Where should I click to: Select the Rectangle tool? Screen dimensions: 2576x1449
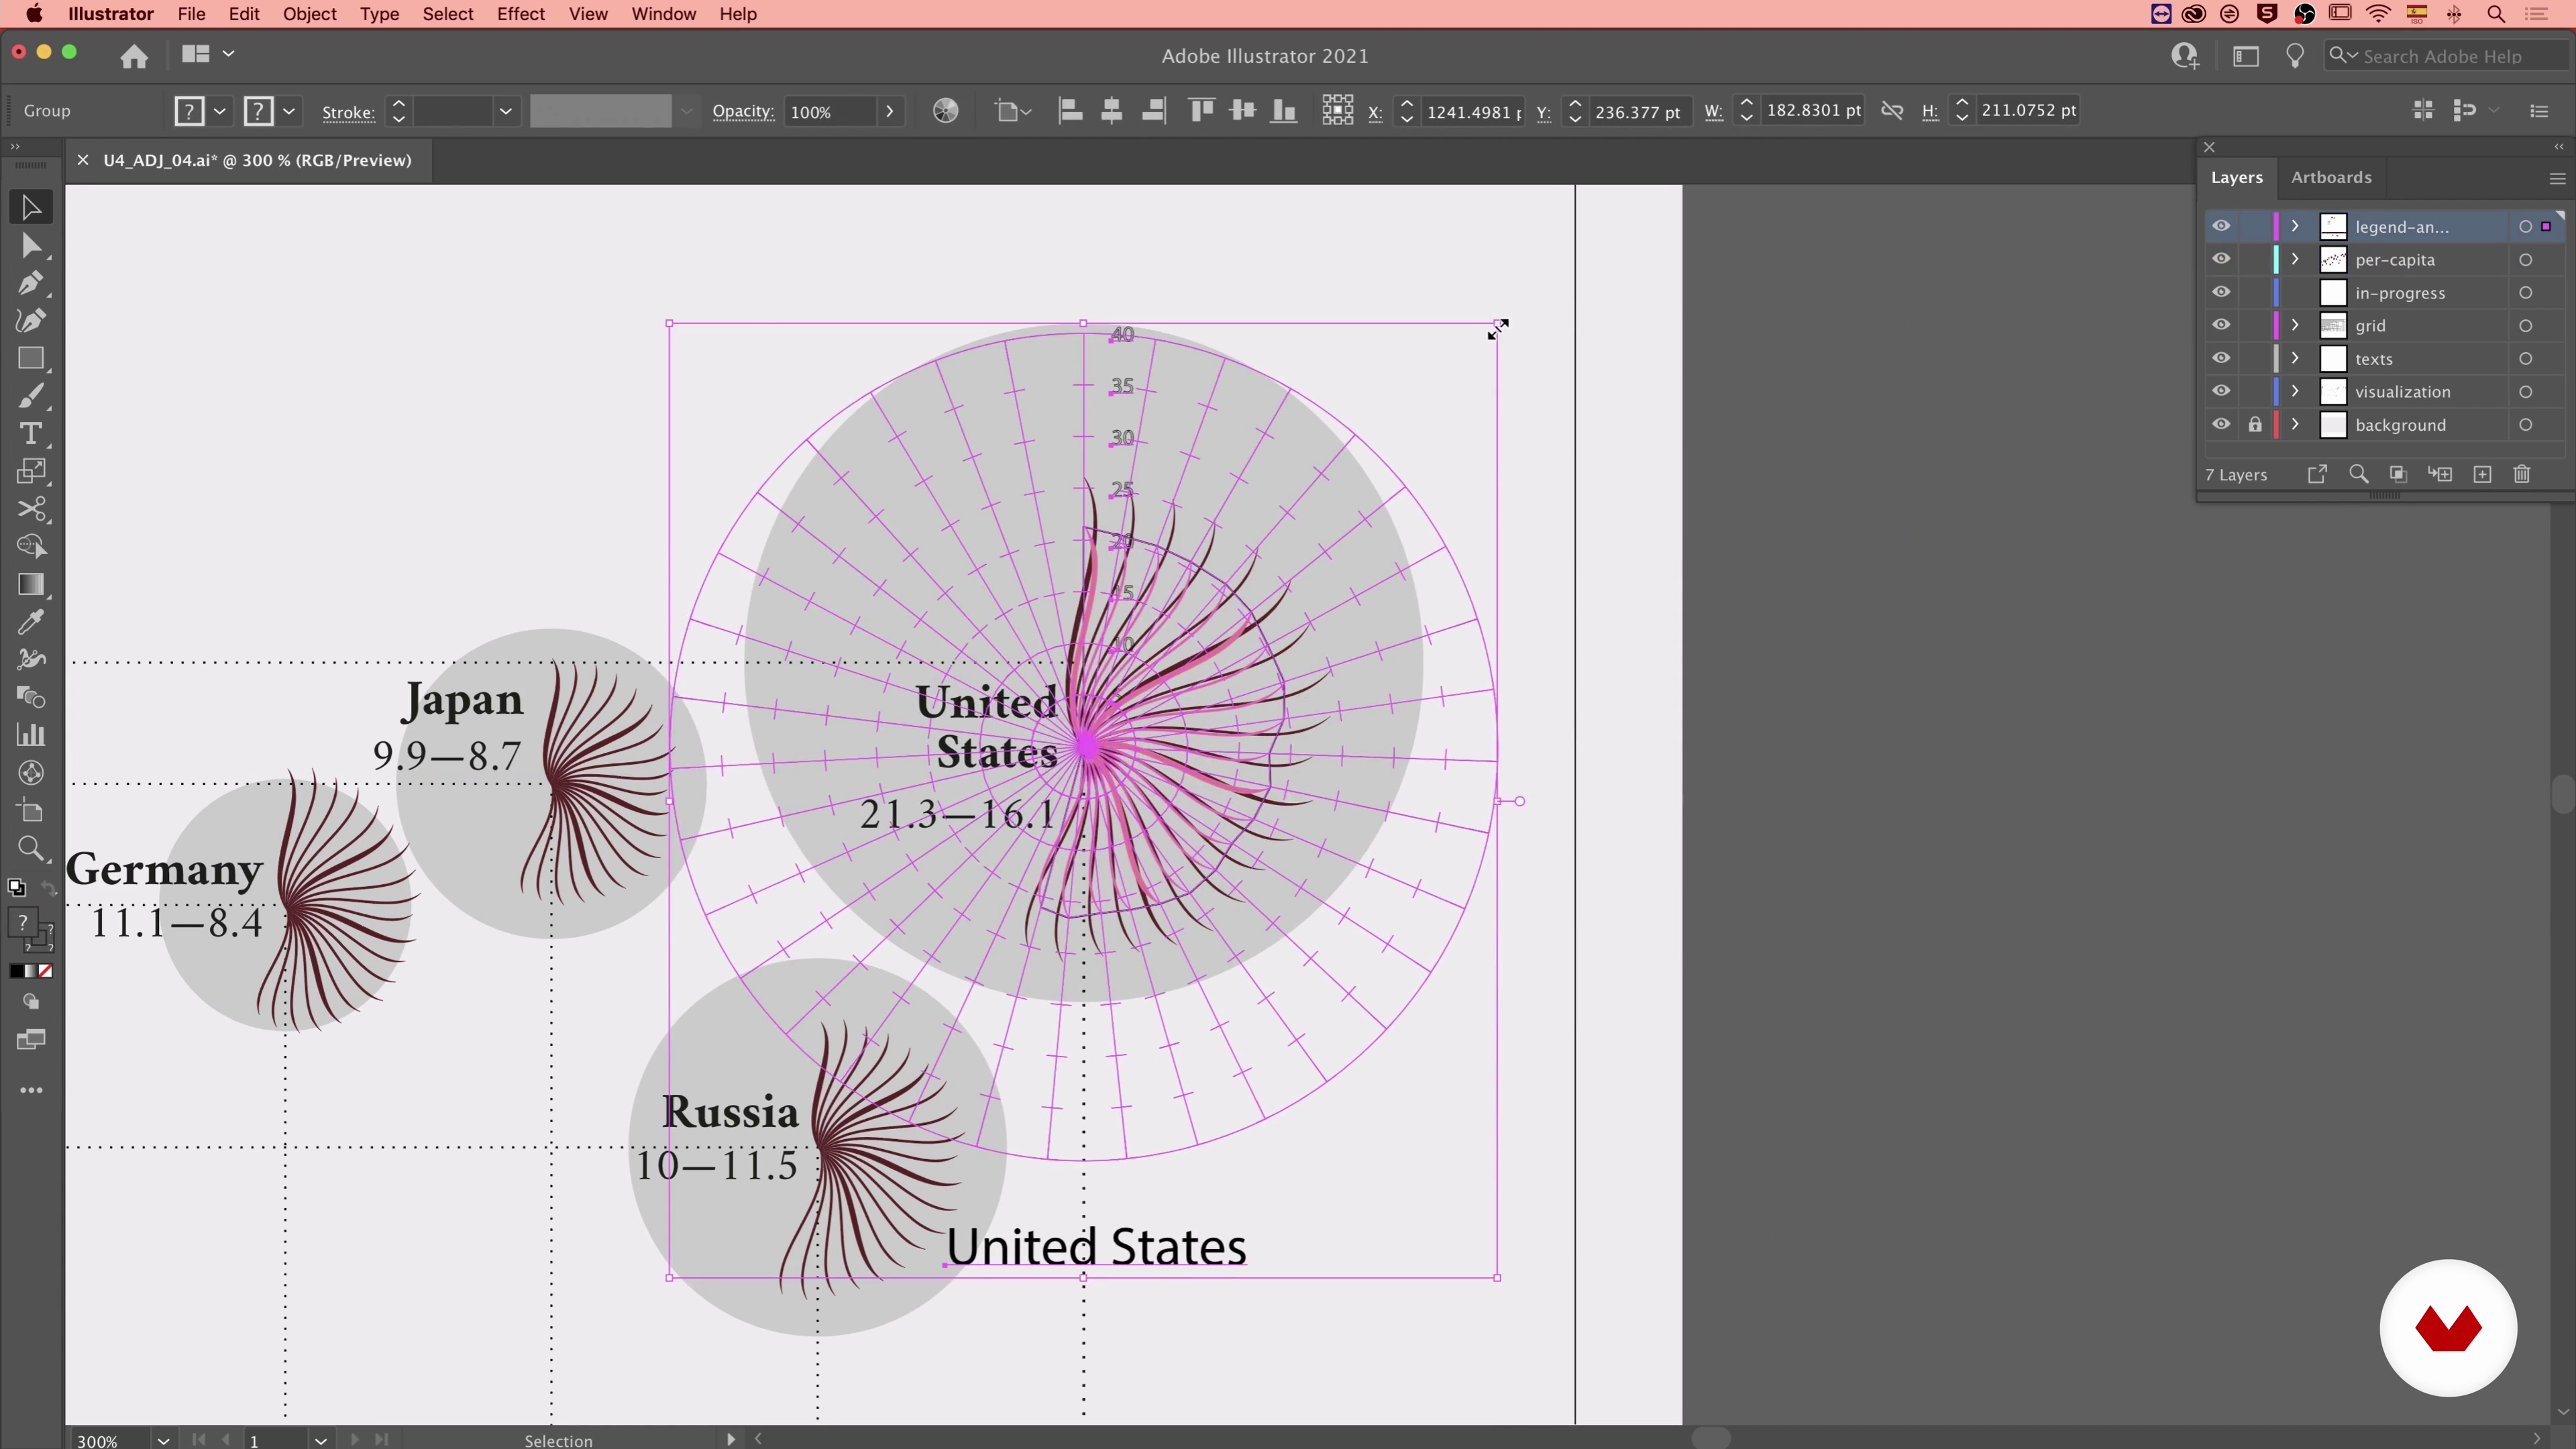pos(31,359)
